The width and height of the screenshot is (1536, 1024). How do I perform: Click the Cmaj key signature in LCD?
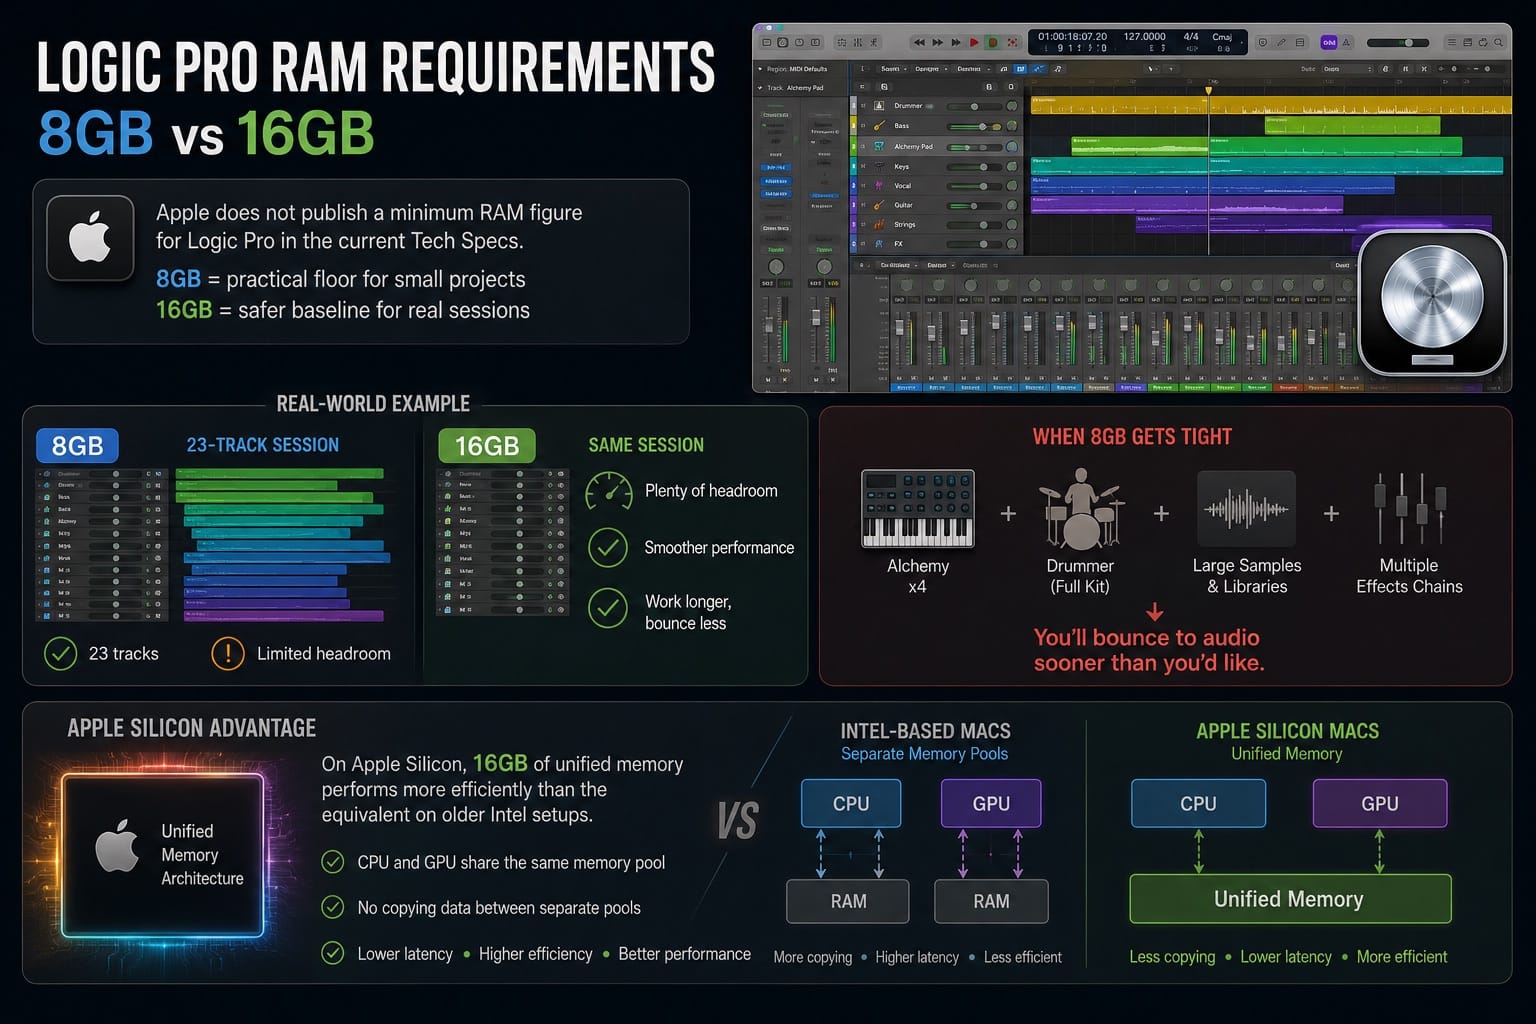pos(1222,37)
